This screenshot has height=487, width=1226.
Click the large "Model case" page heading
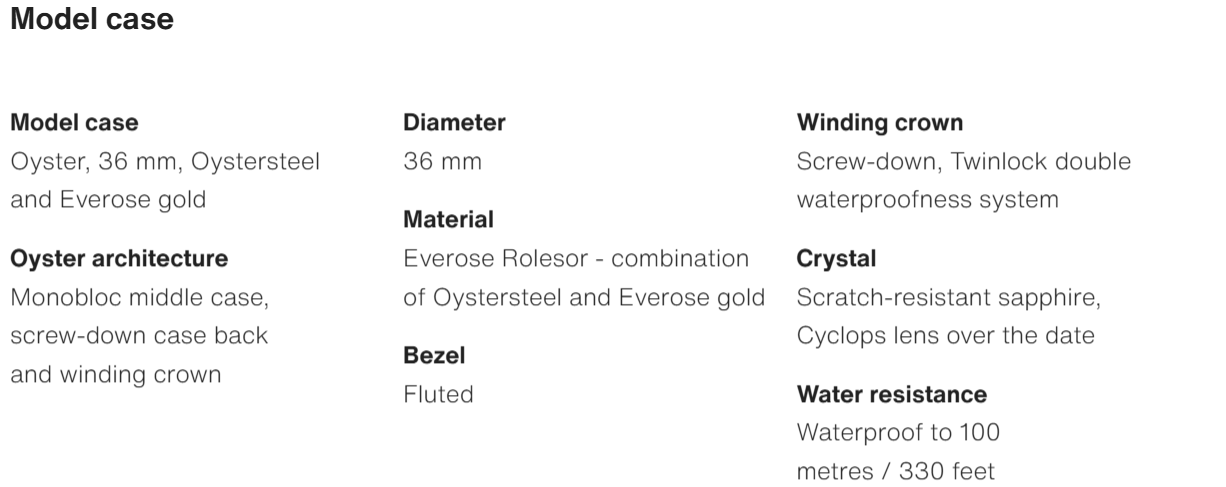click(92, 20)
